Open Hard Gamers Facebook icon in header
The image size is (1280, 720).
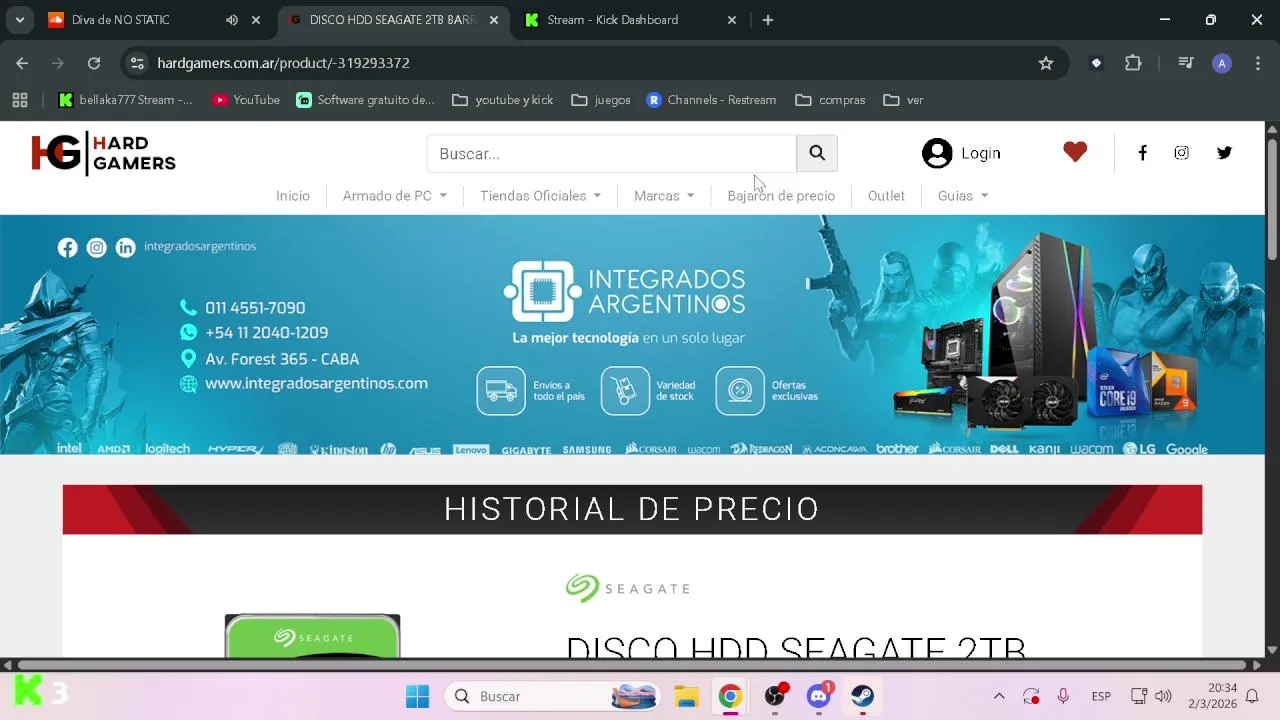point(1142,153)
